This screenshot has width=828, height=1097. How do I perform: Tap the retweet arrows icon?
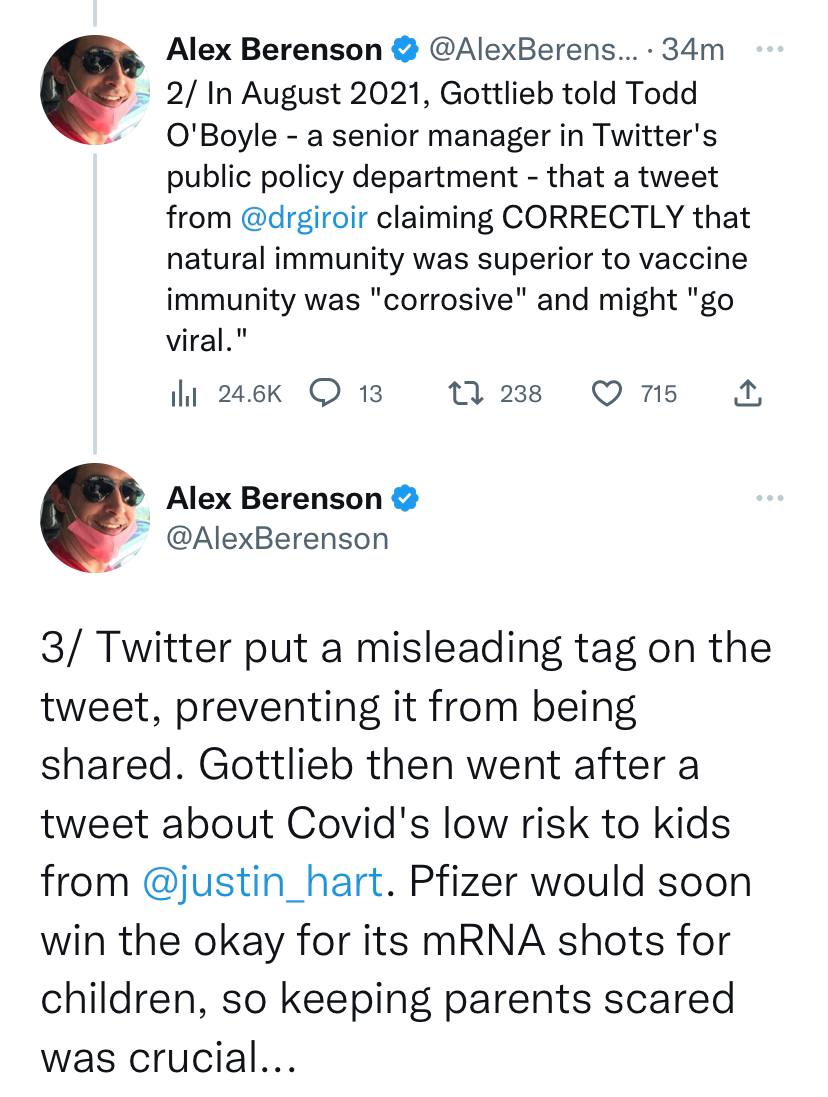coord(466,393)
